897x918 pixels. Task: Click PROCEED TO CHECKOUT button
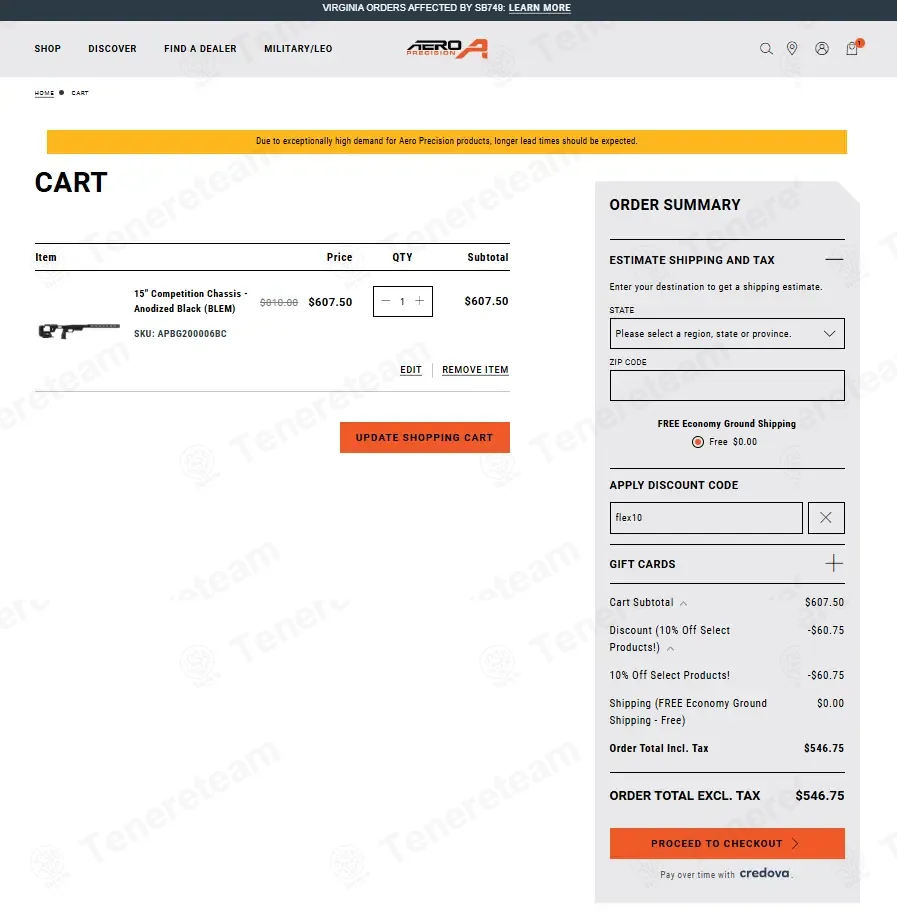click(727, 844)
